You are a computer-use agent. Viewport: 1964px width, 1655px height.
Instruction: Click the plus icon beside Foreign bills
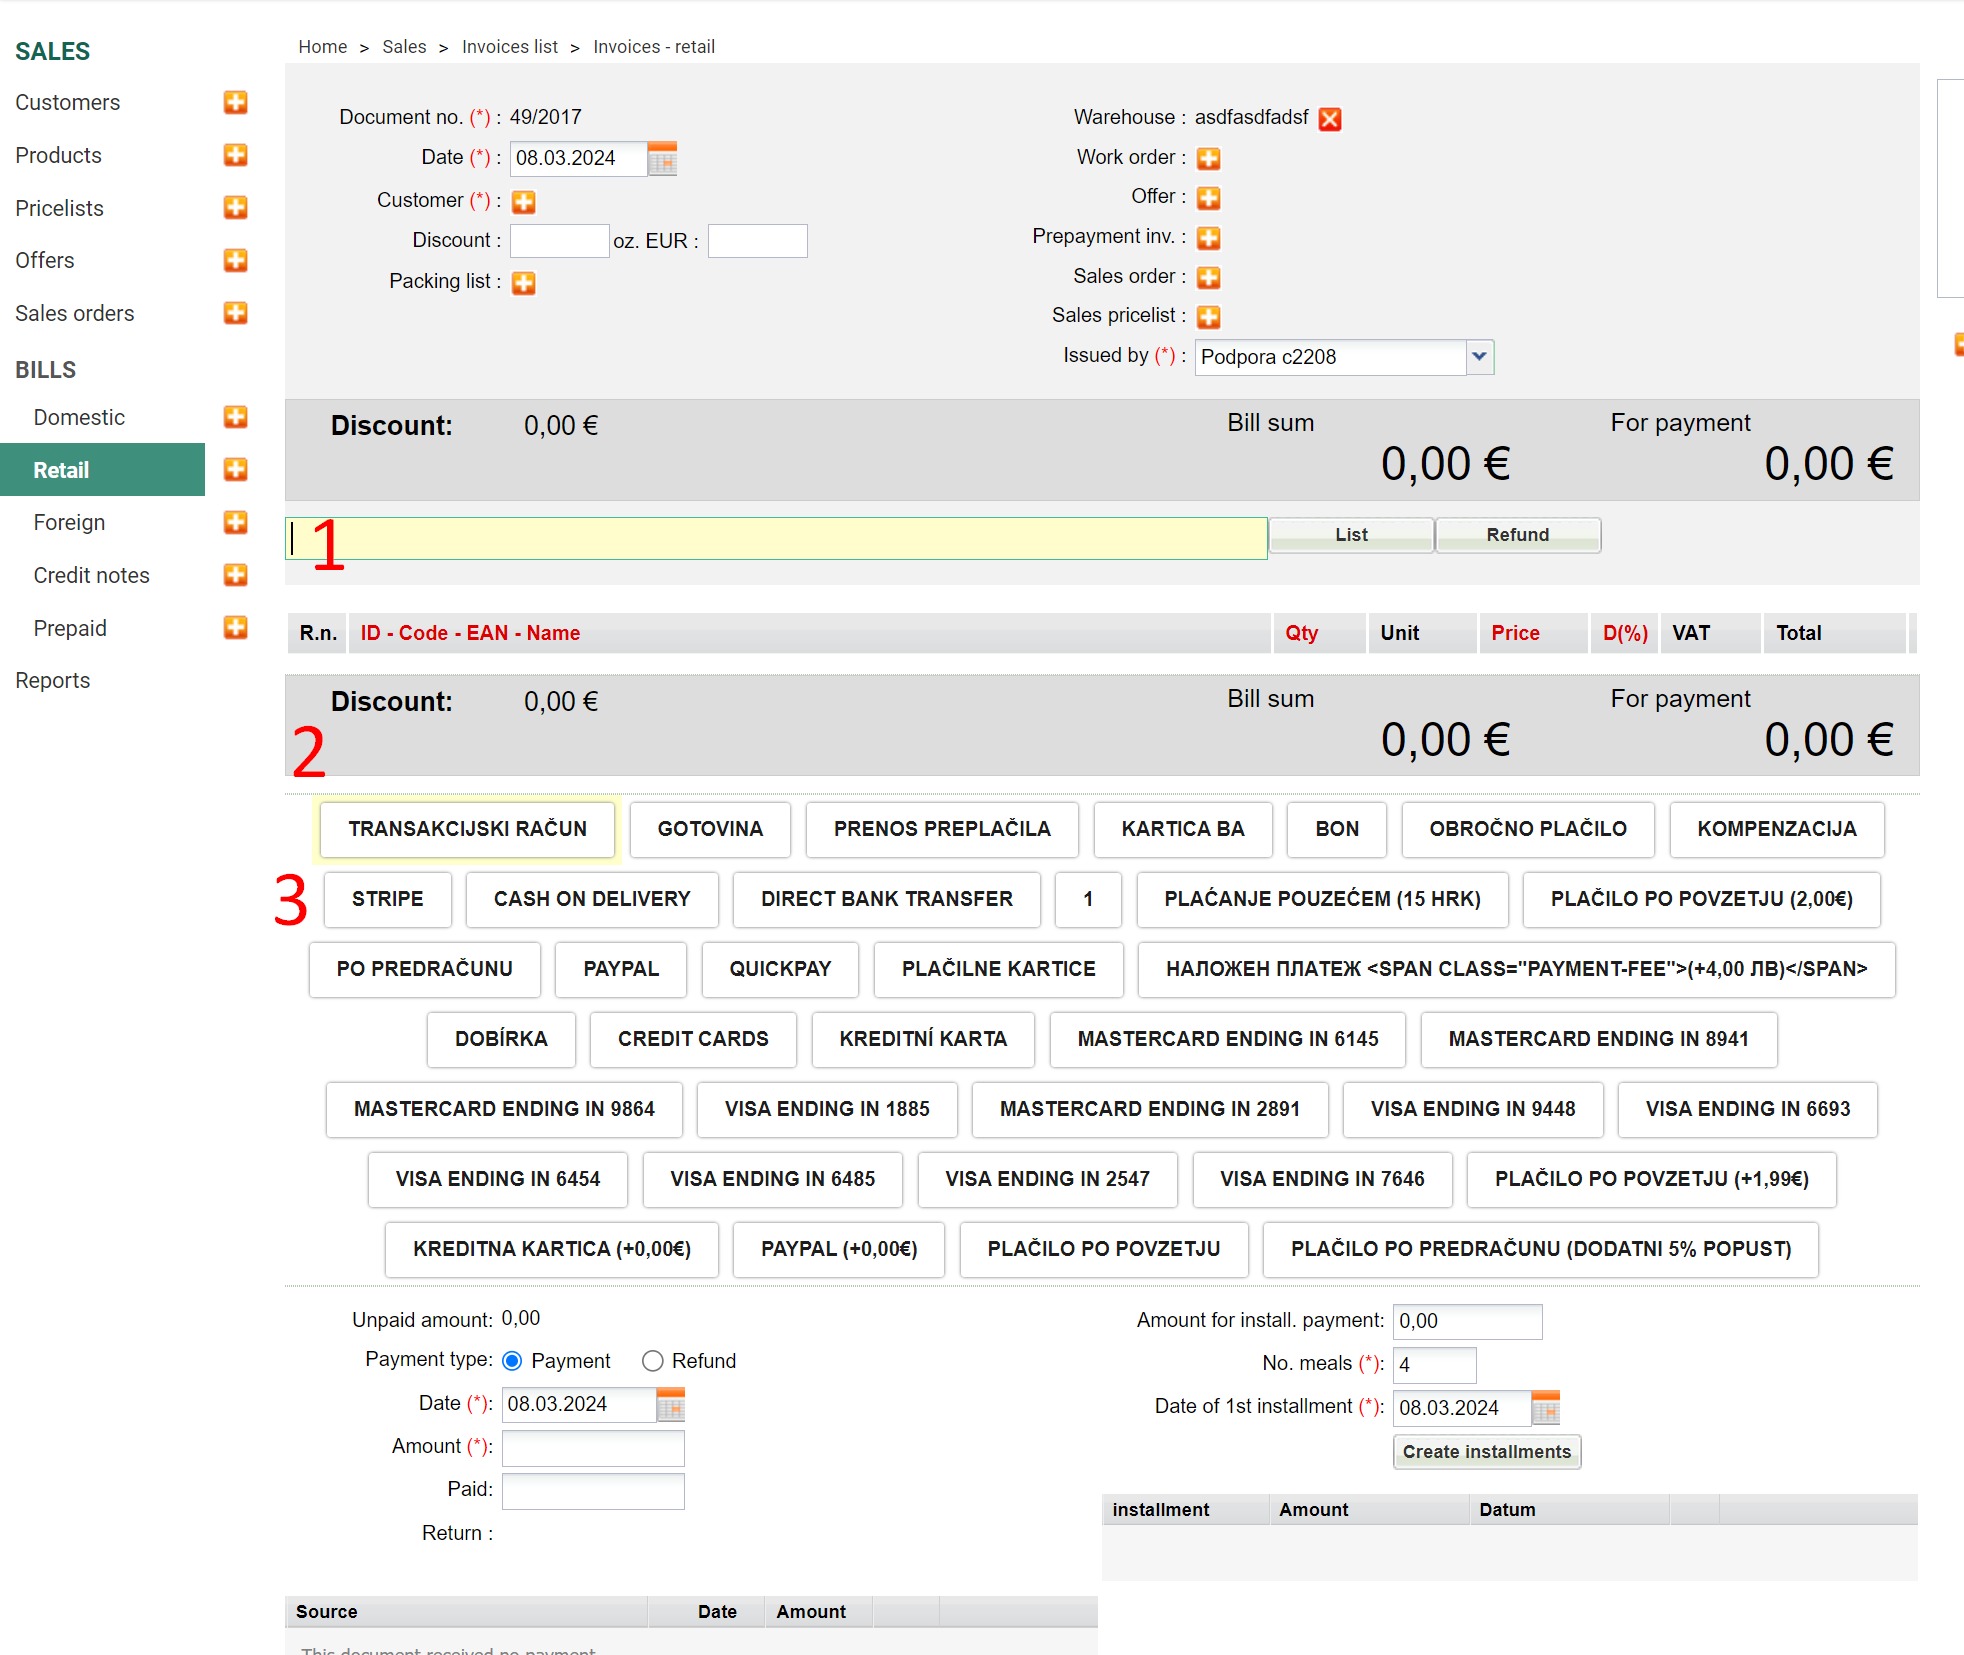coord(236,522)
